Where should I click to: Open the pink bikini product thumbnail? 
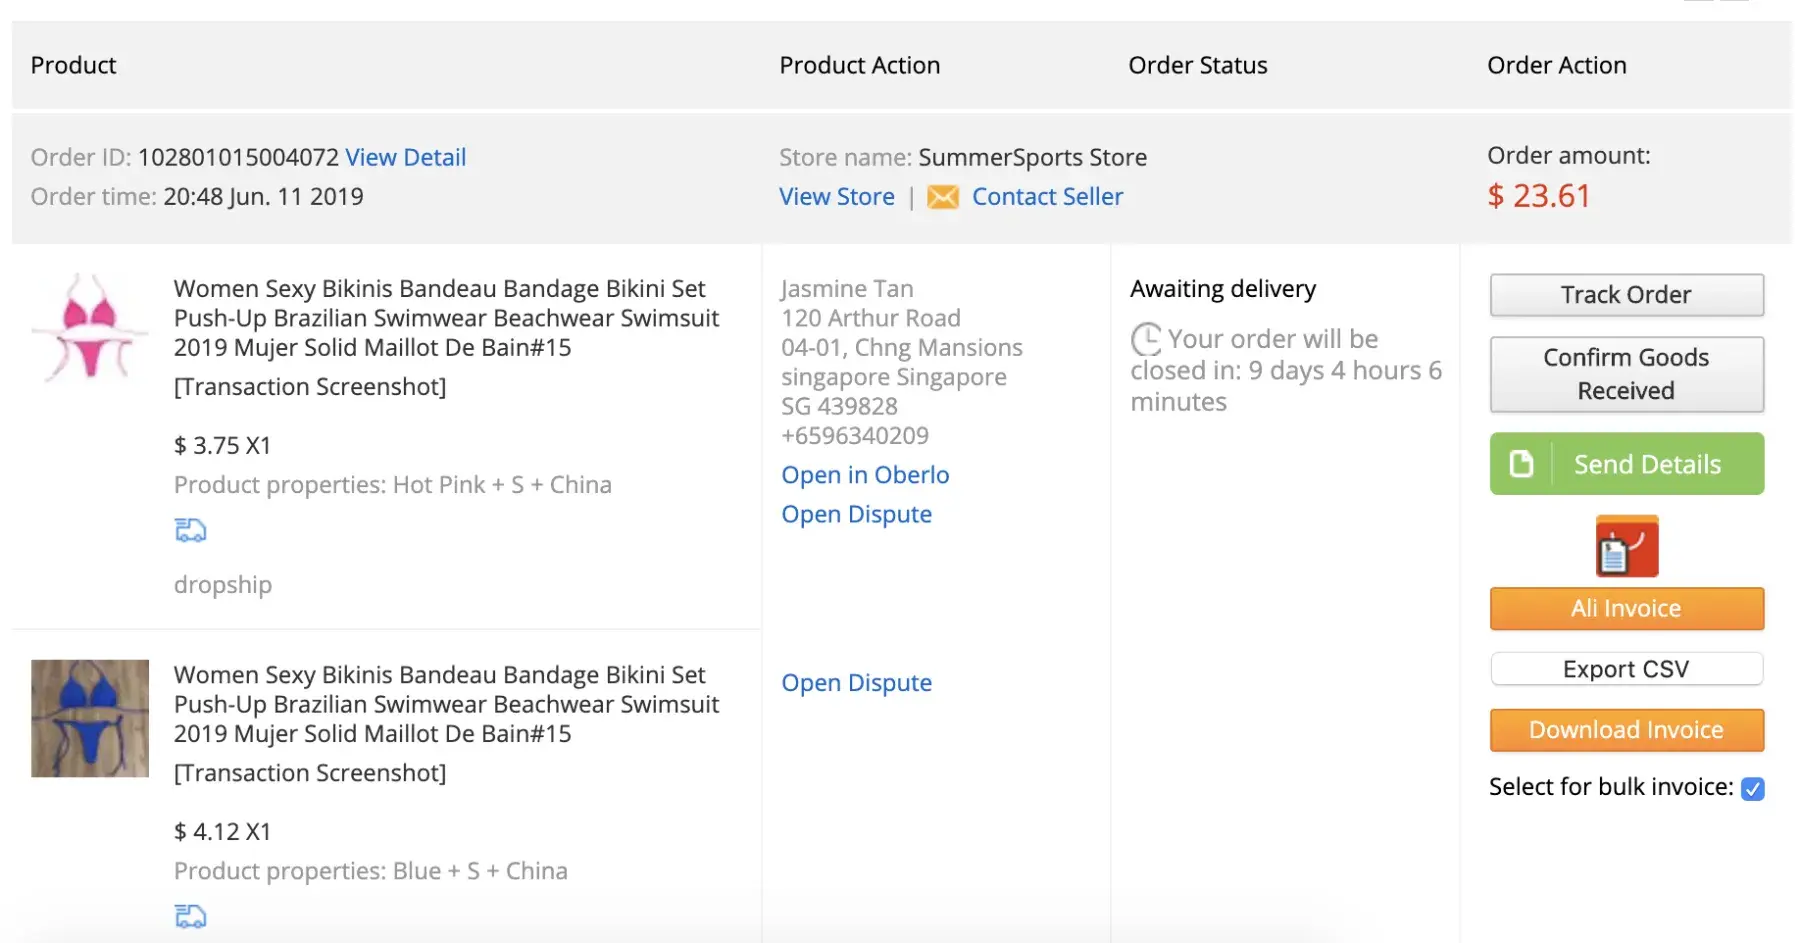[x=90, y=327]
